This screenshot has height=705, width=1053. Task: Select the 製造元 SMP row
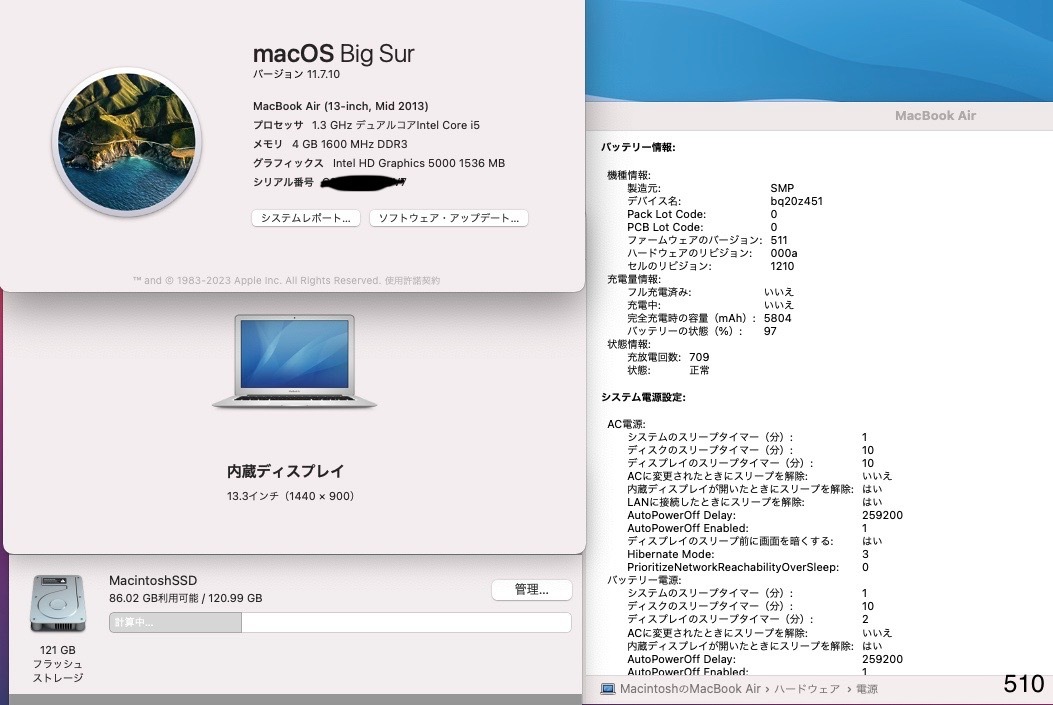click(x=711, y=188)
